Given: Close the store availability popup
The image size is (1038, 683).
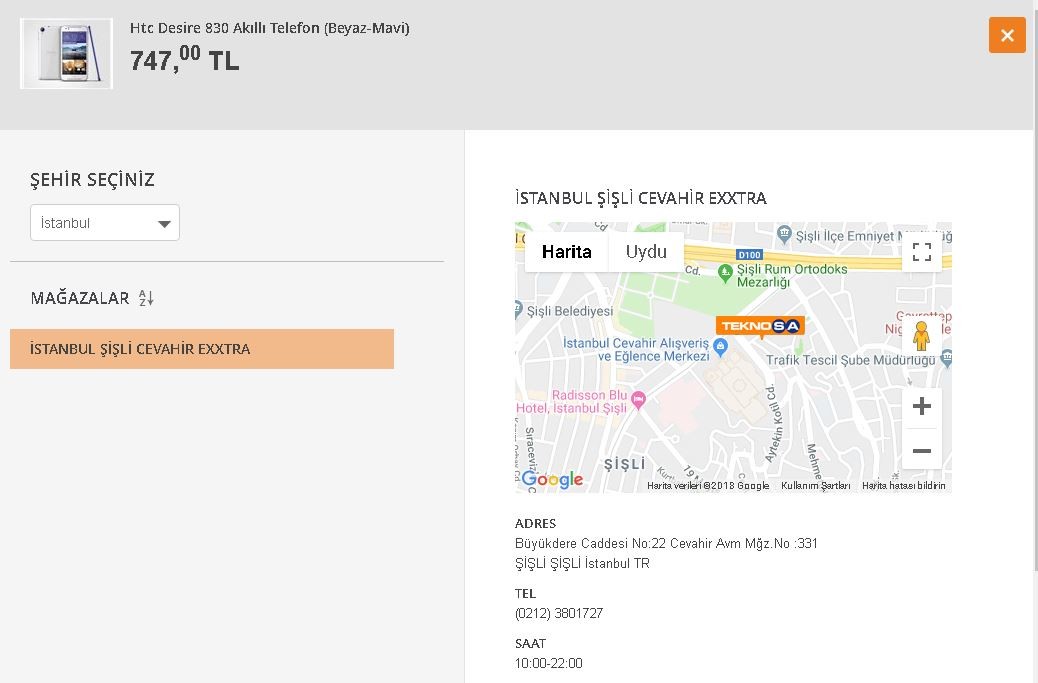Looking at the screenshot, I should coord(1007,35).
